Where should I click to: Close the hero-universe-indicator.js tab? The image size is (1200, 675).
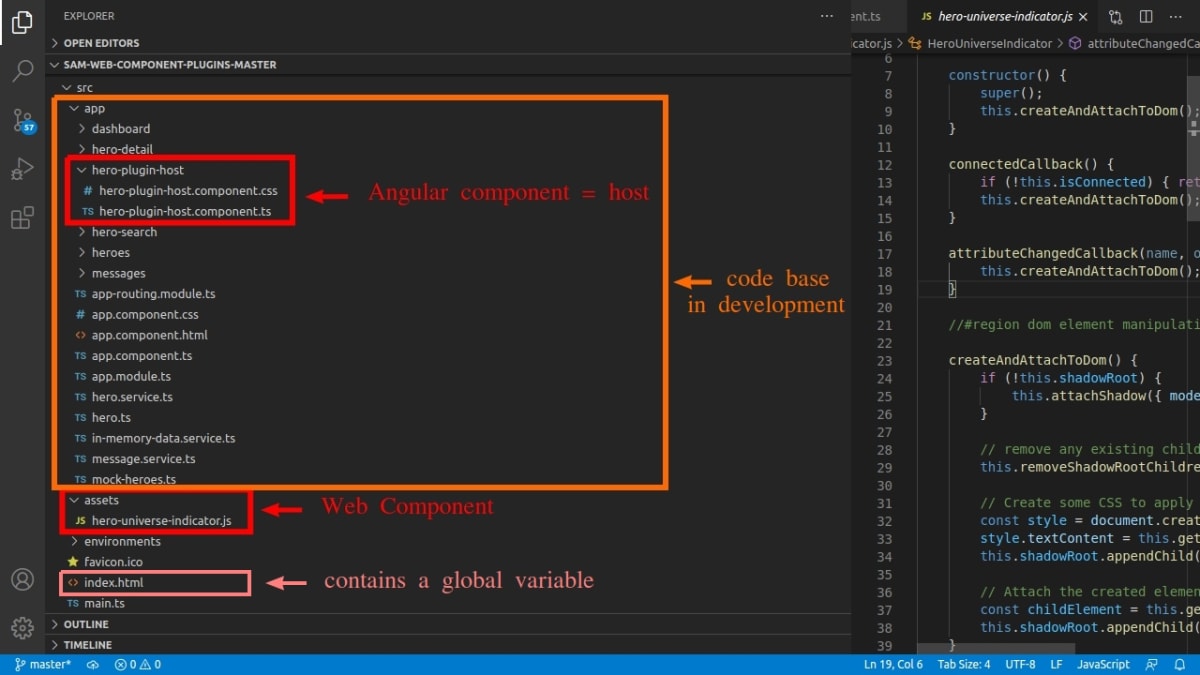pyautogui.click(x=1085, y=16)
